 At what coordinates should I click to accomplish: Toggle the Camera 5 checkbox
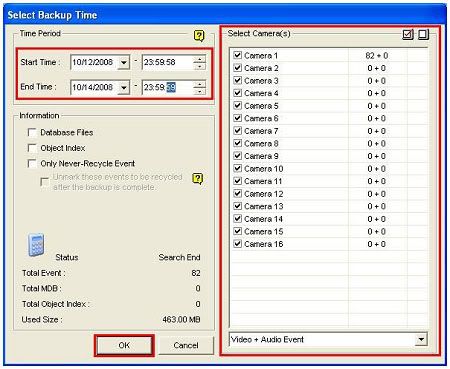tap(237, 106)
